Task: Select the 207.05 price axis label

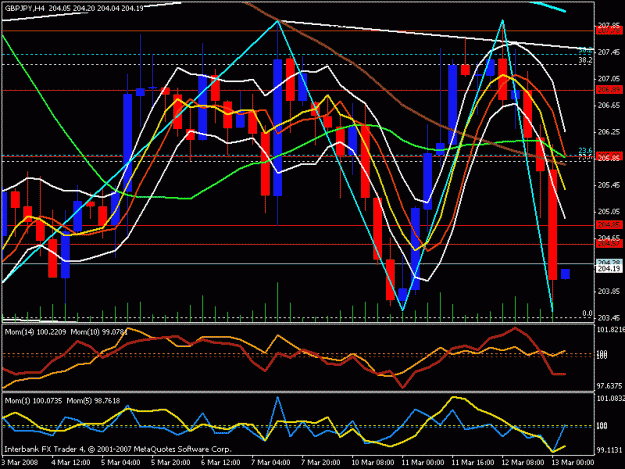Action: [x=608, y=79]
